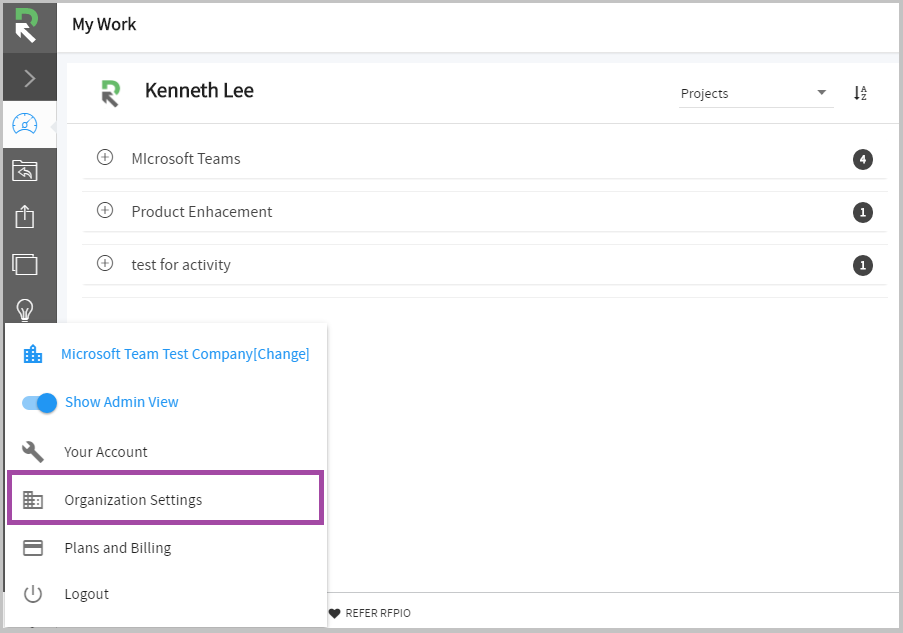Viewport: 903px width, 633px height.
Task: Click the heart icon by REFER RFPIO
Action: click(x=335, y=613)
